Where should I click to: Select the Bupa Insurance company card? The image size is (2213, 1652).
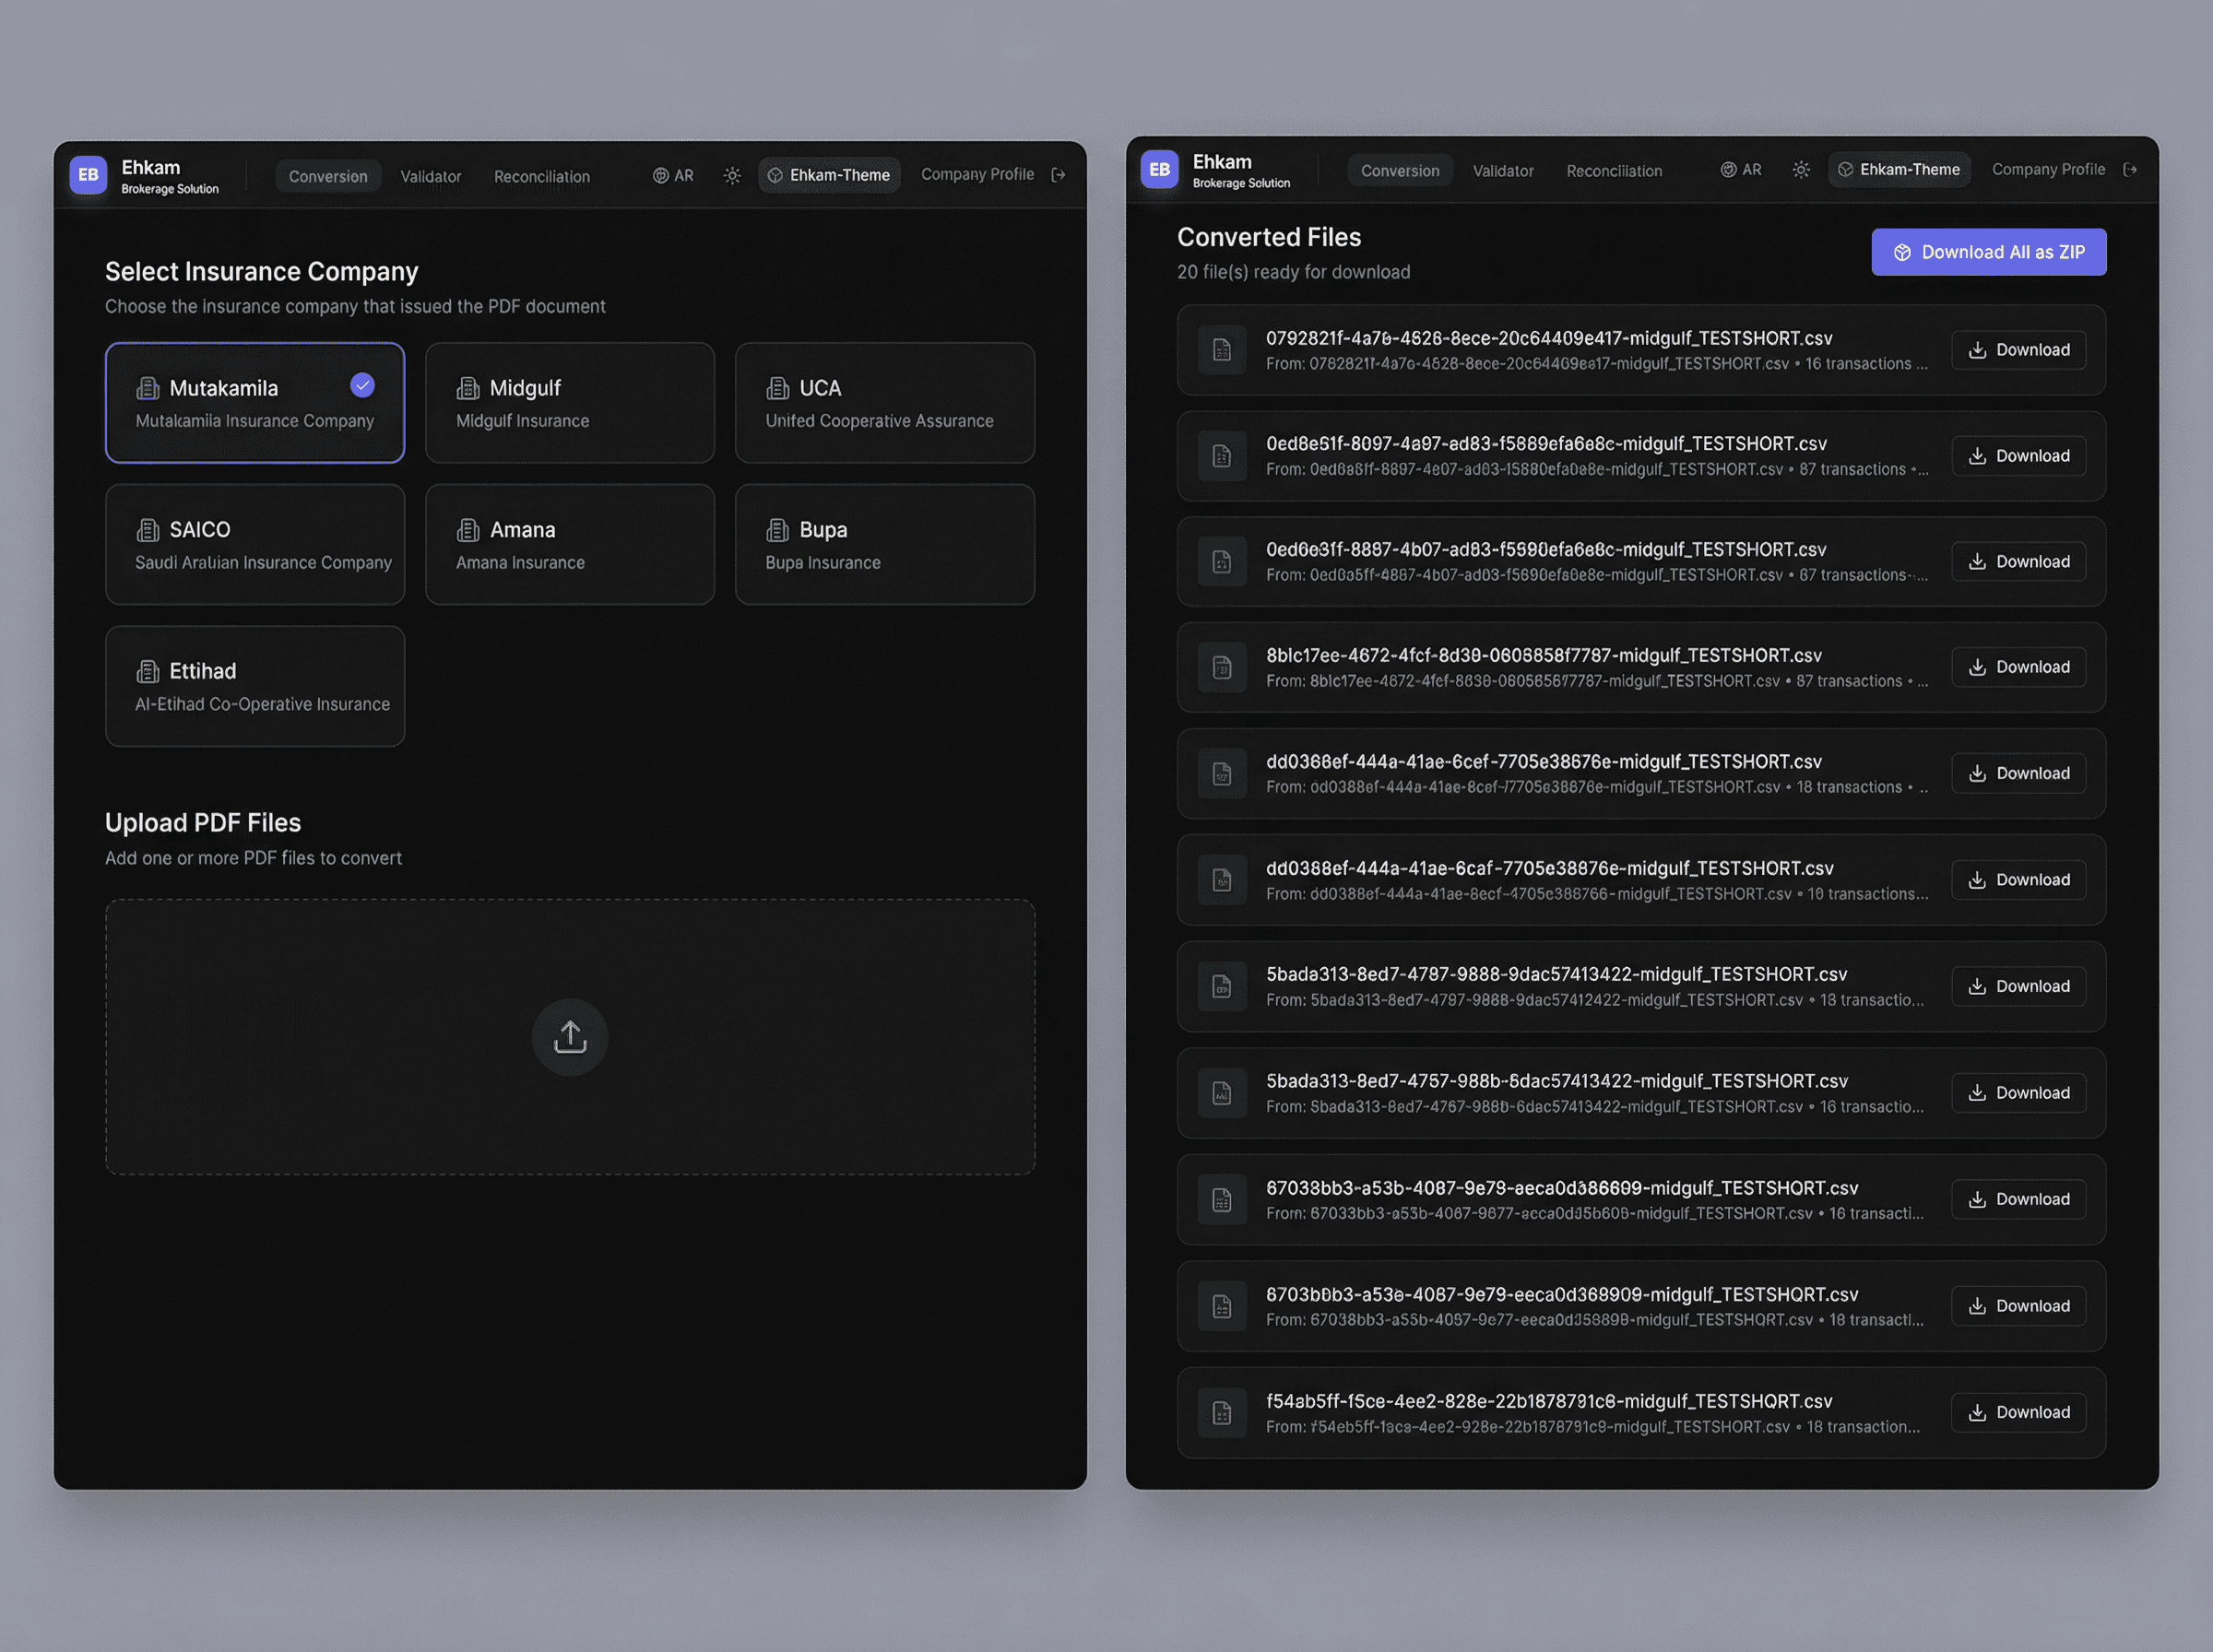[884, 544]
